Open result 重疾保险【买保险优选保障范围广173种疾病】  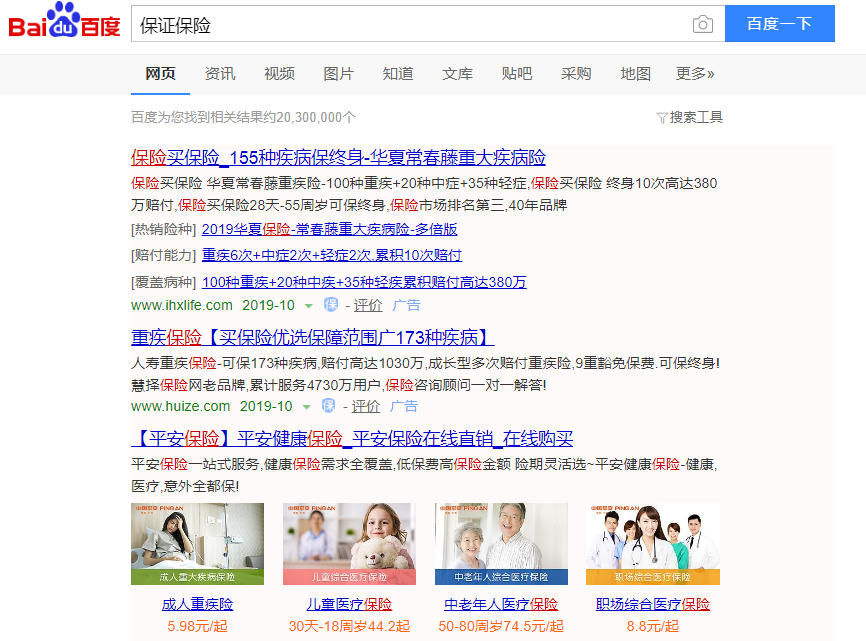click(313, 337)
